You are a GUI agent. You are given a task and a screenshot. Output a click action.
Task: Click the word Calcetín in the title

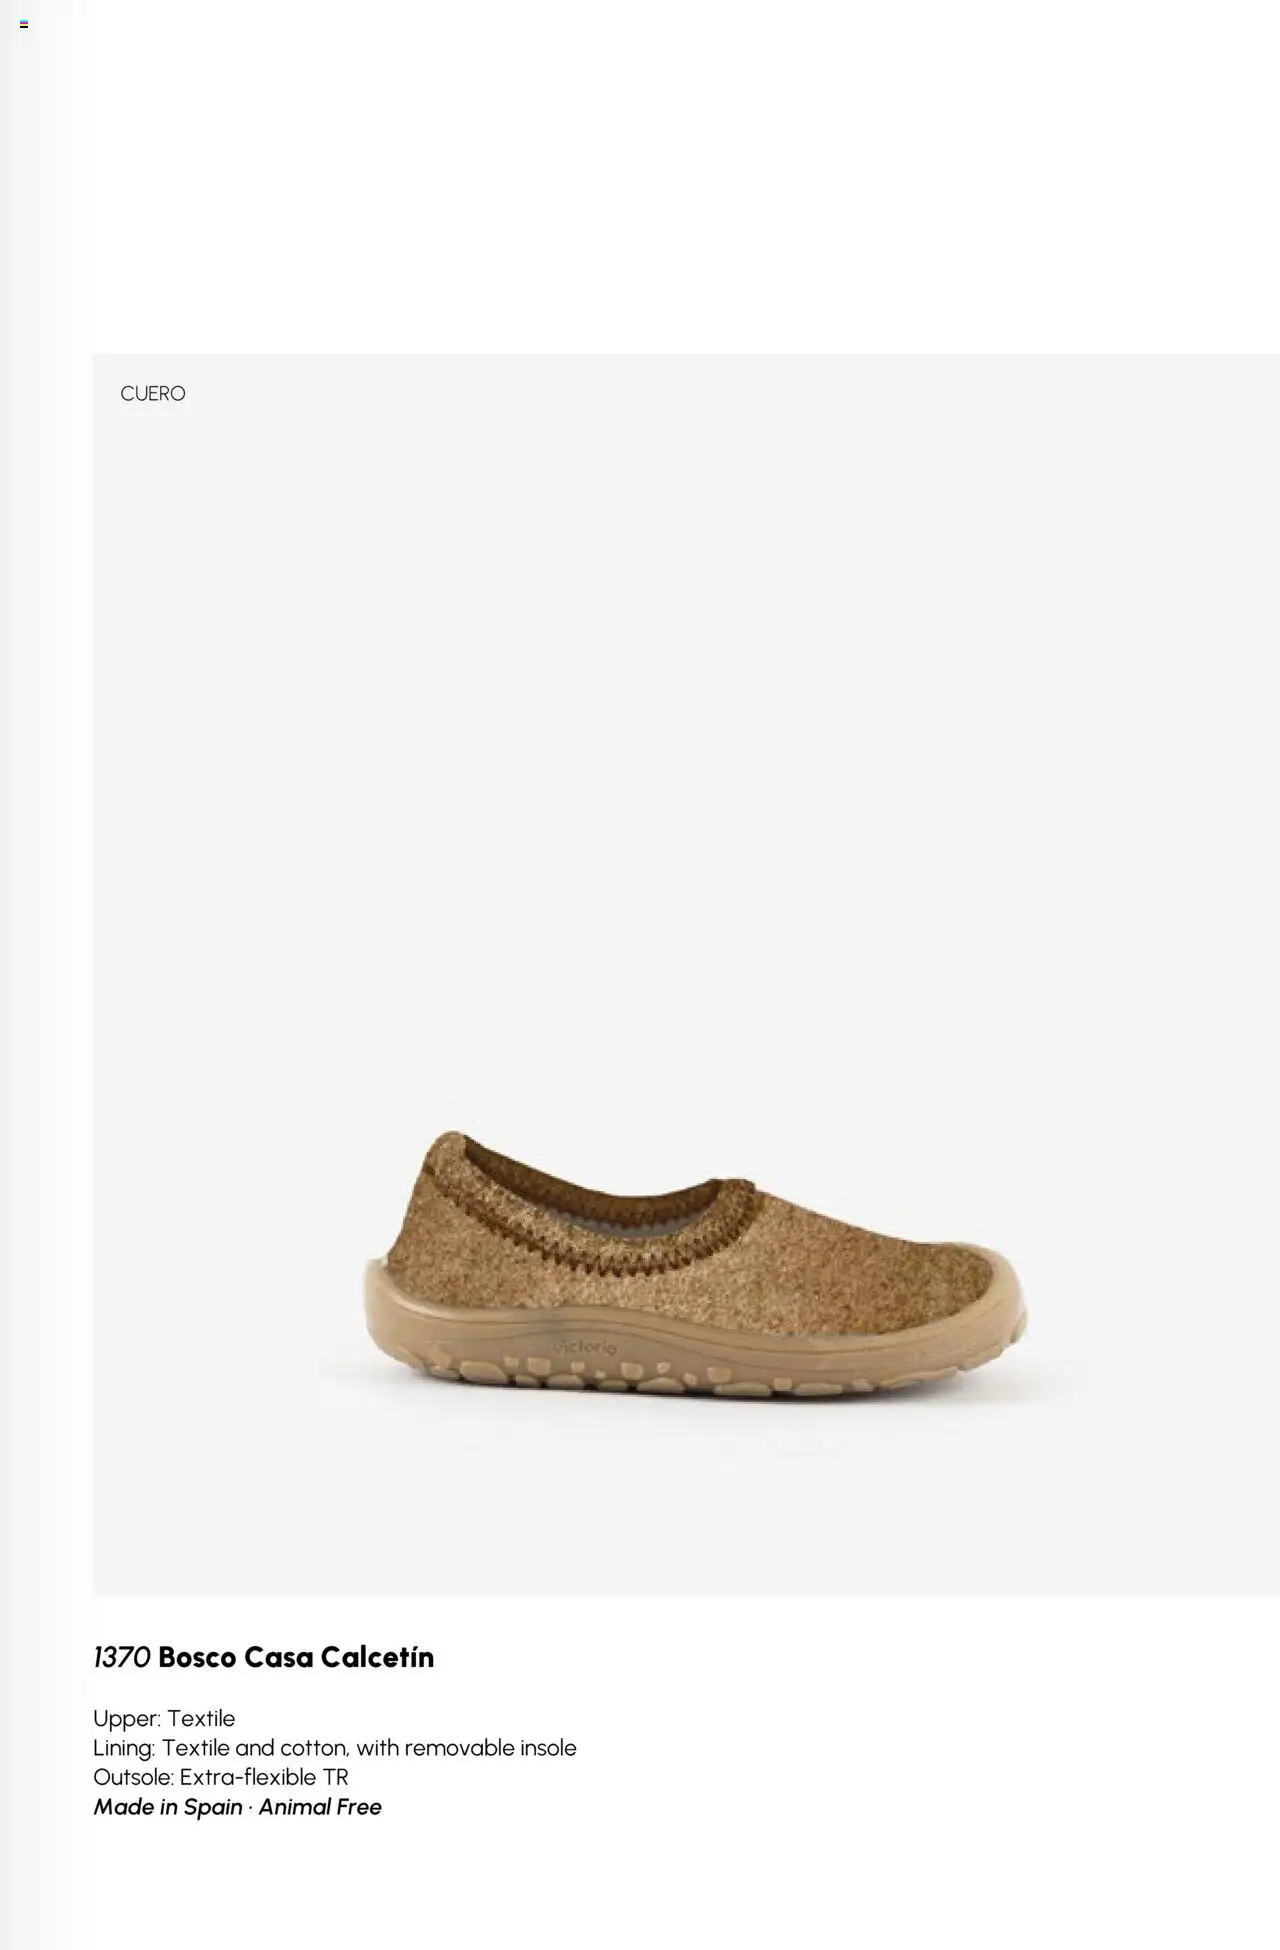(x=378, y=1657)
